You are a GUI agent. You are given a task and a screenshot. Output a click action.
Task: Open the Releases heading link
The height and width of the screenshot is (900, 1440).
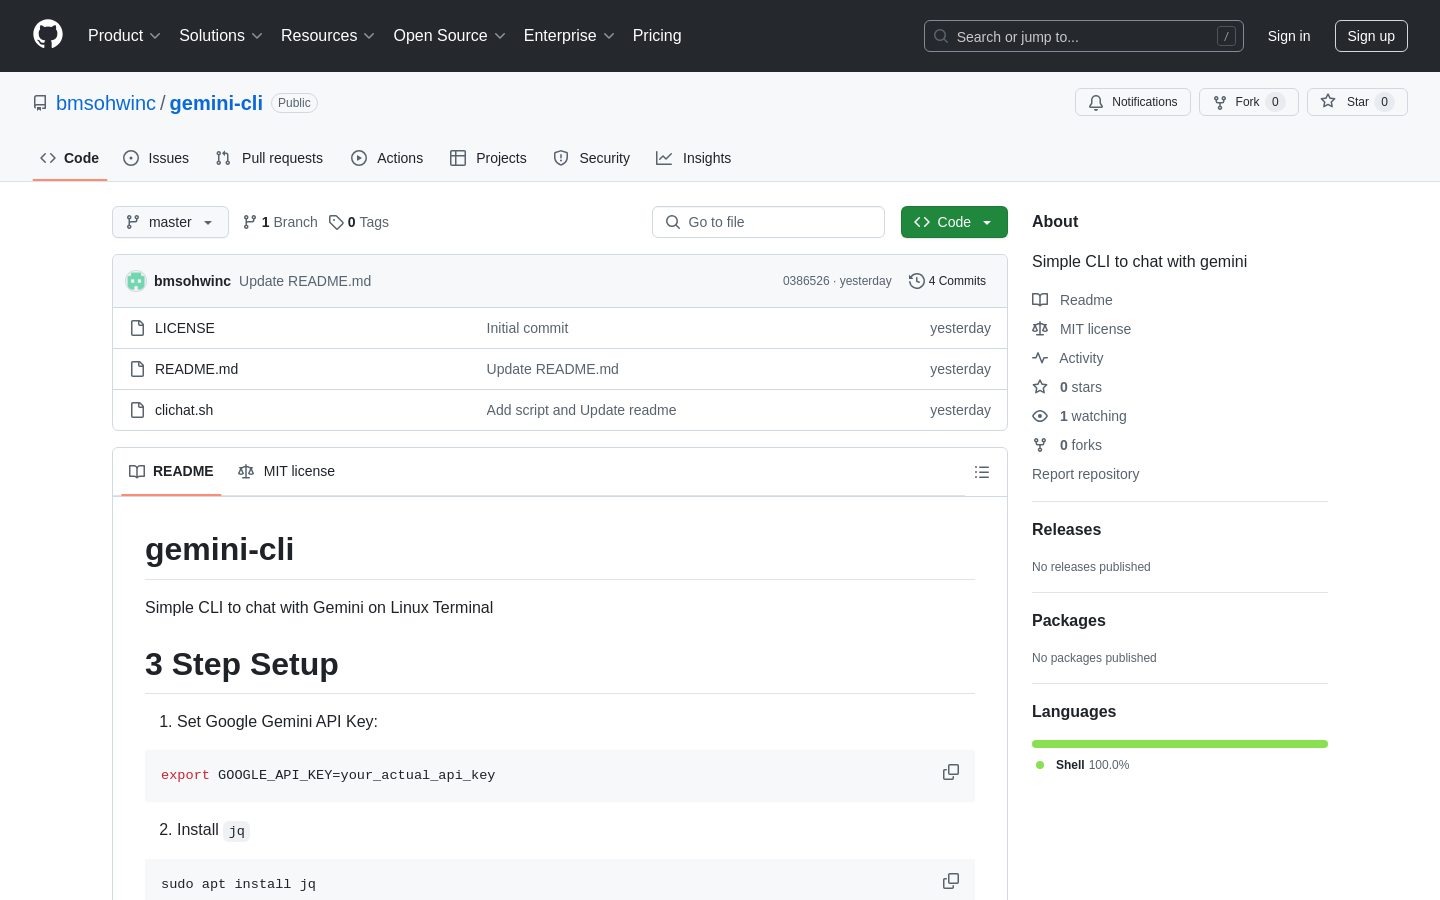pos(1066,530)
